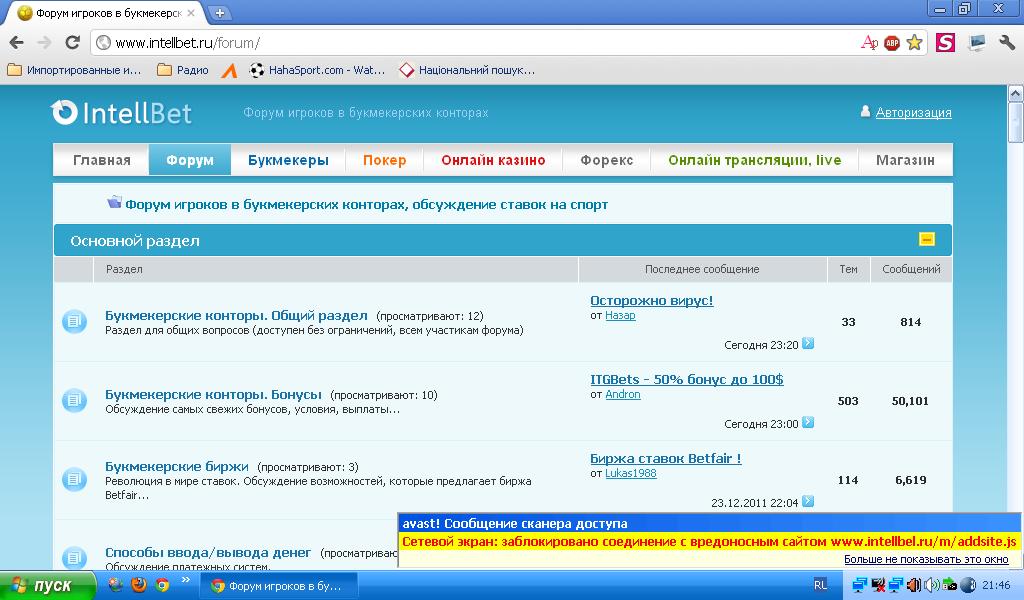The width and height of the screenshot is (1024, 600).
Task: Select the 'Форум' navigation tab
Action: click(189, 160)
